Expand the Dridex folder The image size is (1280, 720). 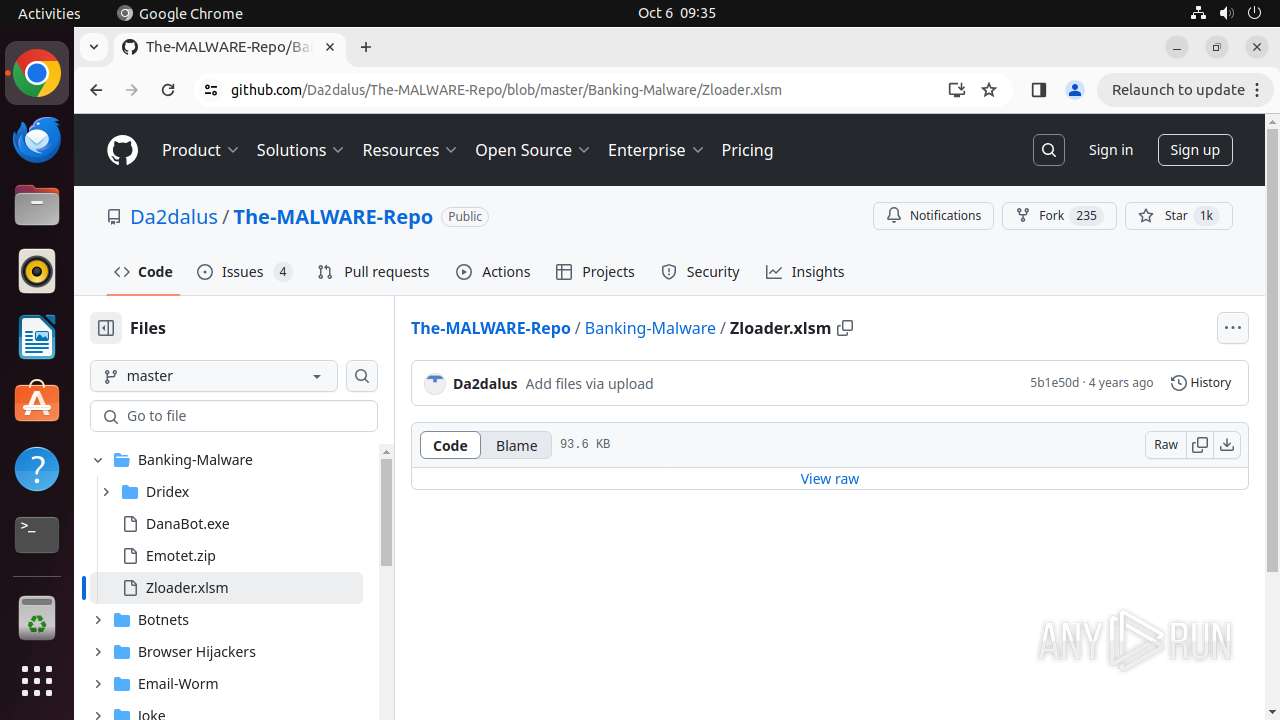point(106,492)
